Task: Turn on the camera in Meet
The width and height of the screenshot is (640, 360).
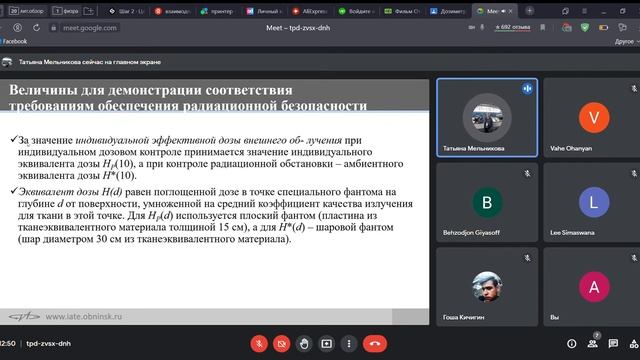Action: pos(282,344)
